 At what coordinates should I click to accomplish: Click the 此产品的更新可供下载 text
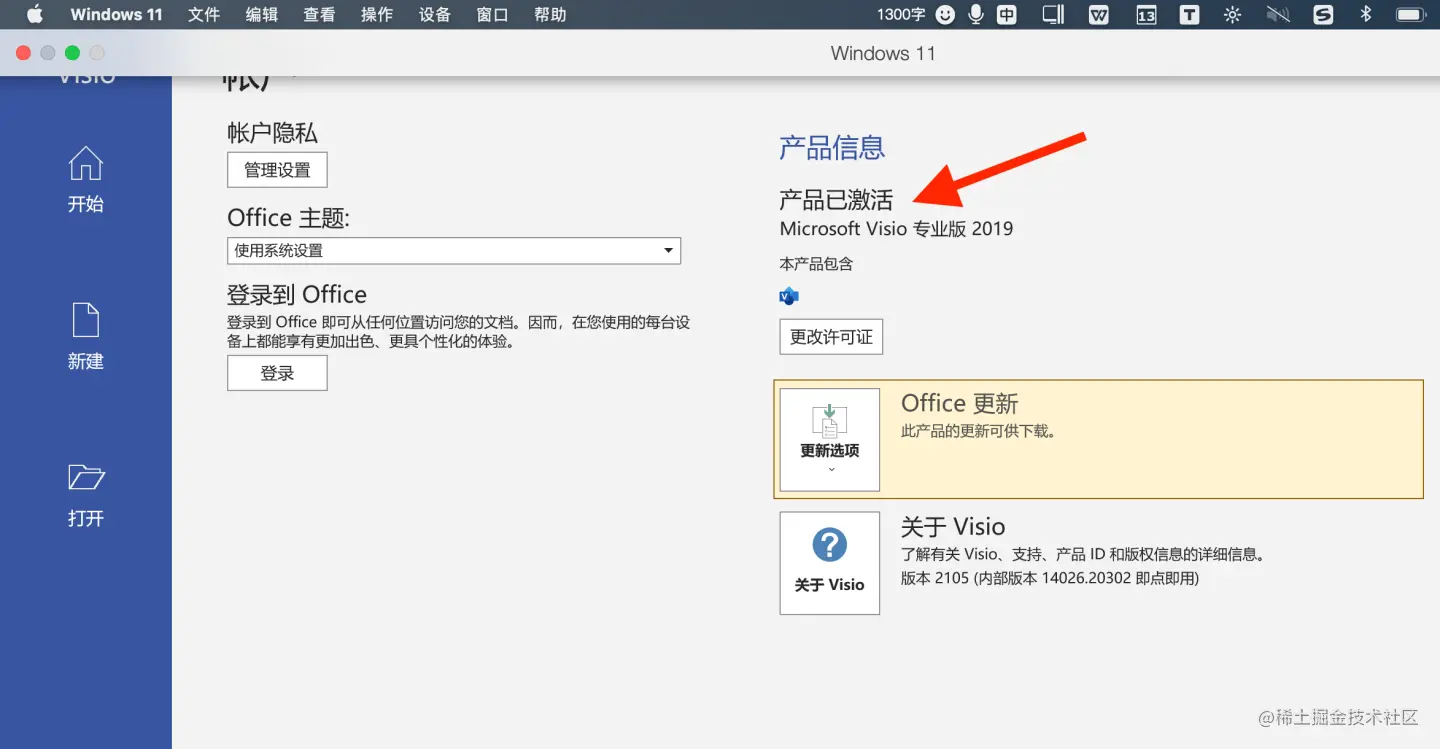pyautogui.click(x=979, y=432)
